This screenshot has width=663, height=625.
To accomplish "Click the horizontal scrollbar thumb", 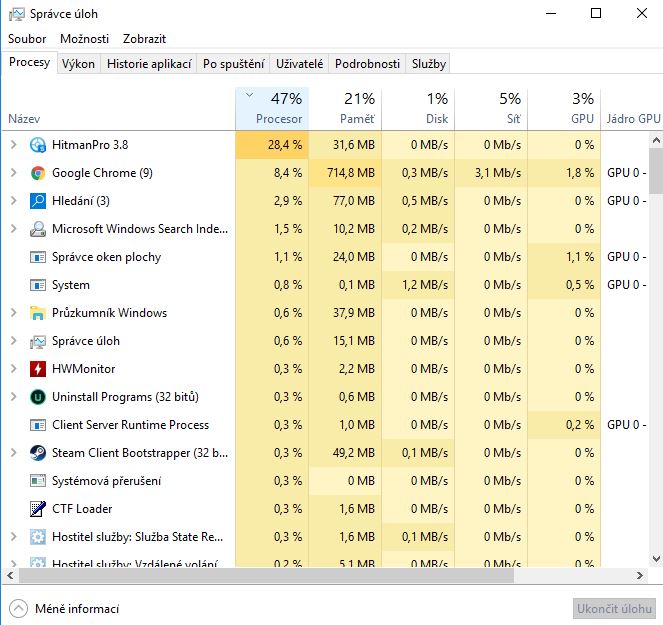I will 266,576.
